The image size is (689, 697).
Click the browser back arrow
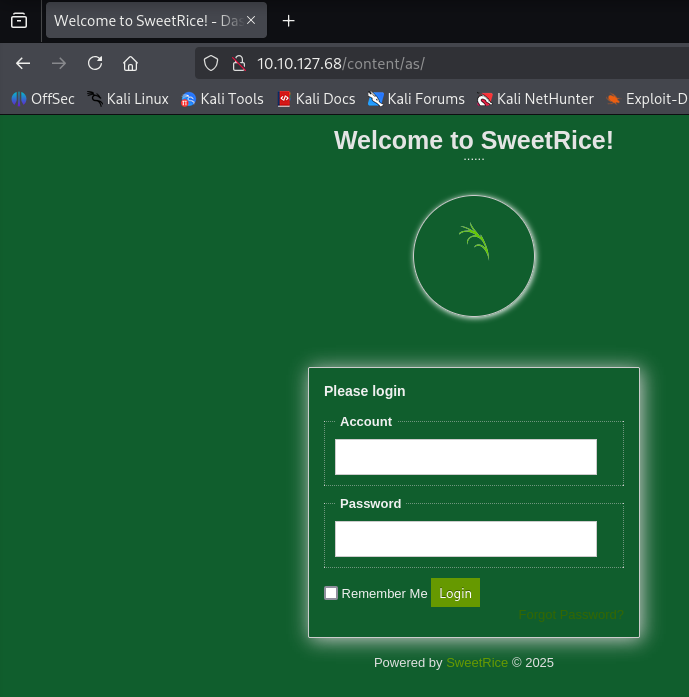pos(23,64)
